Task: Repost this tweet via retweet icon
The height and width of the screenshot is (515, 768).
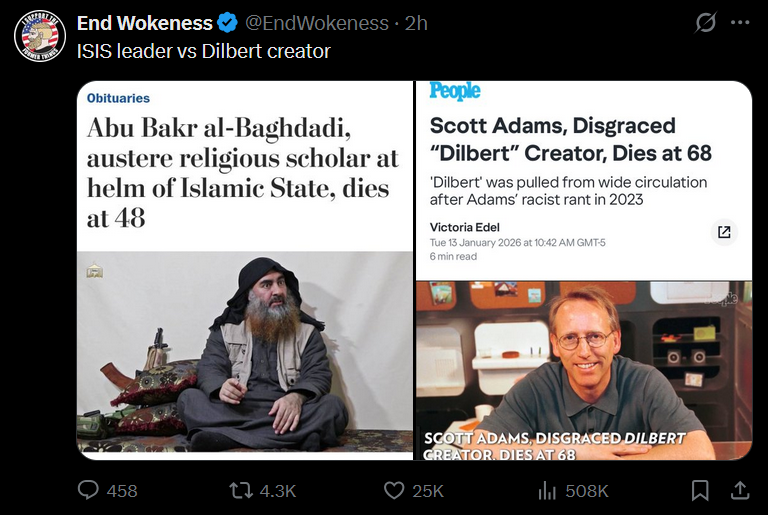Action: (x=241, y=490)
